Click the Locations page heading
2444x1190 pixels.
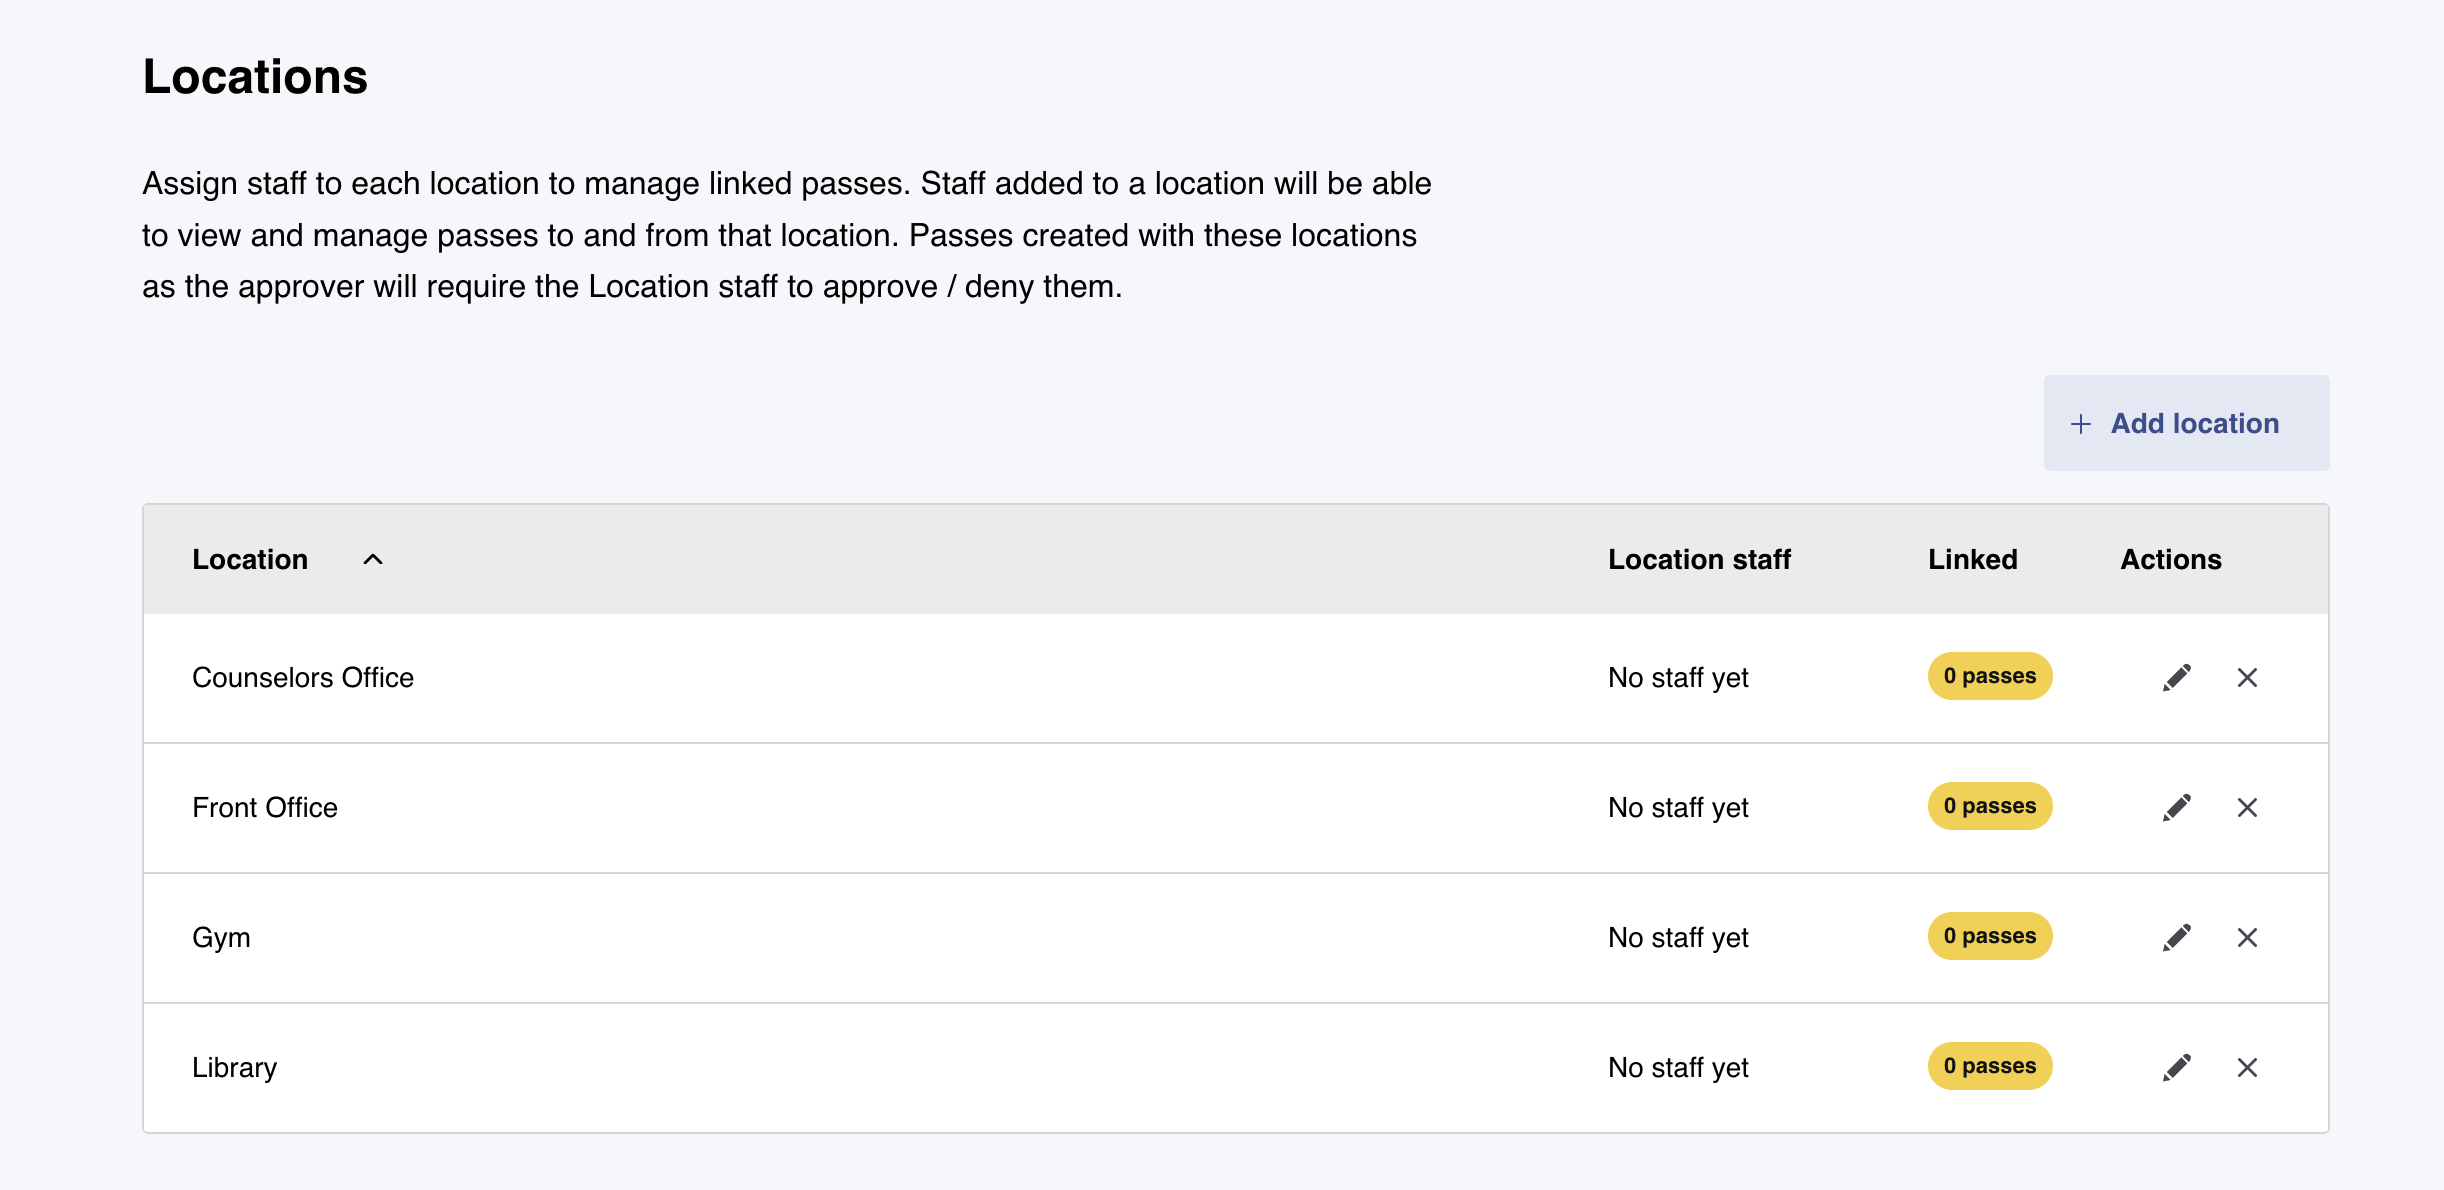tap(255, 77)
